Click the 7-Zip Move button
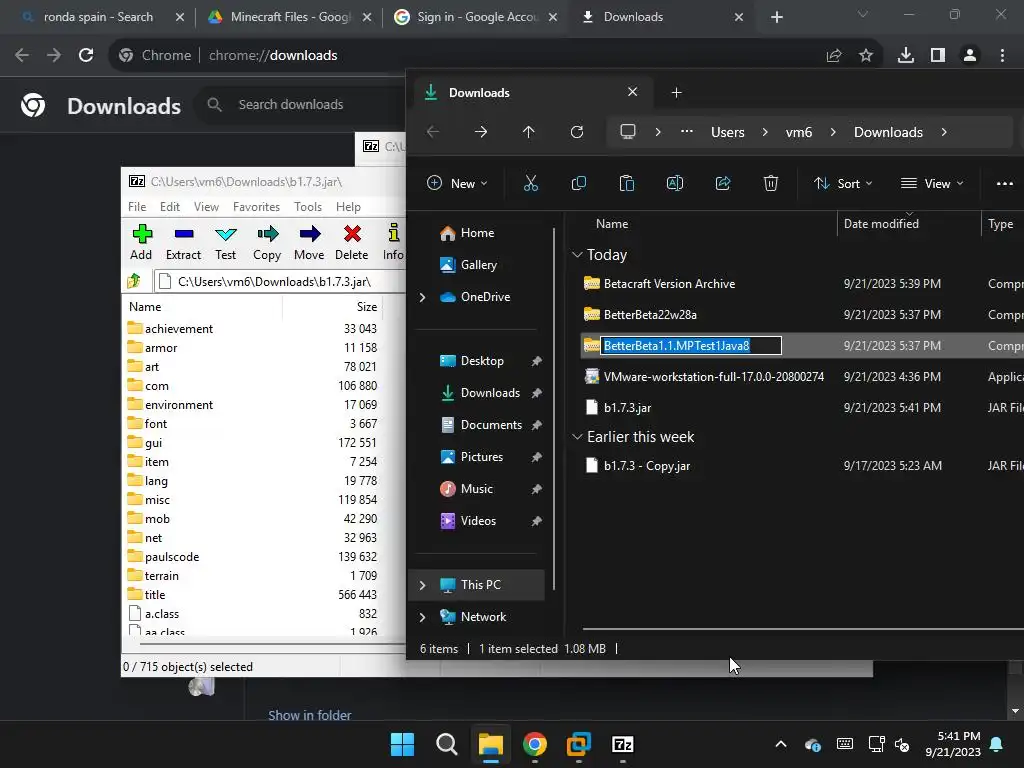 [309, 242]
